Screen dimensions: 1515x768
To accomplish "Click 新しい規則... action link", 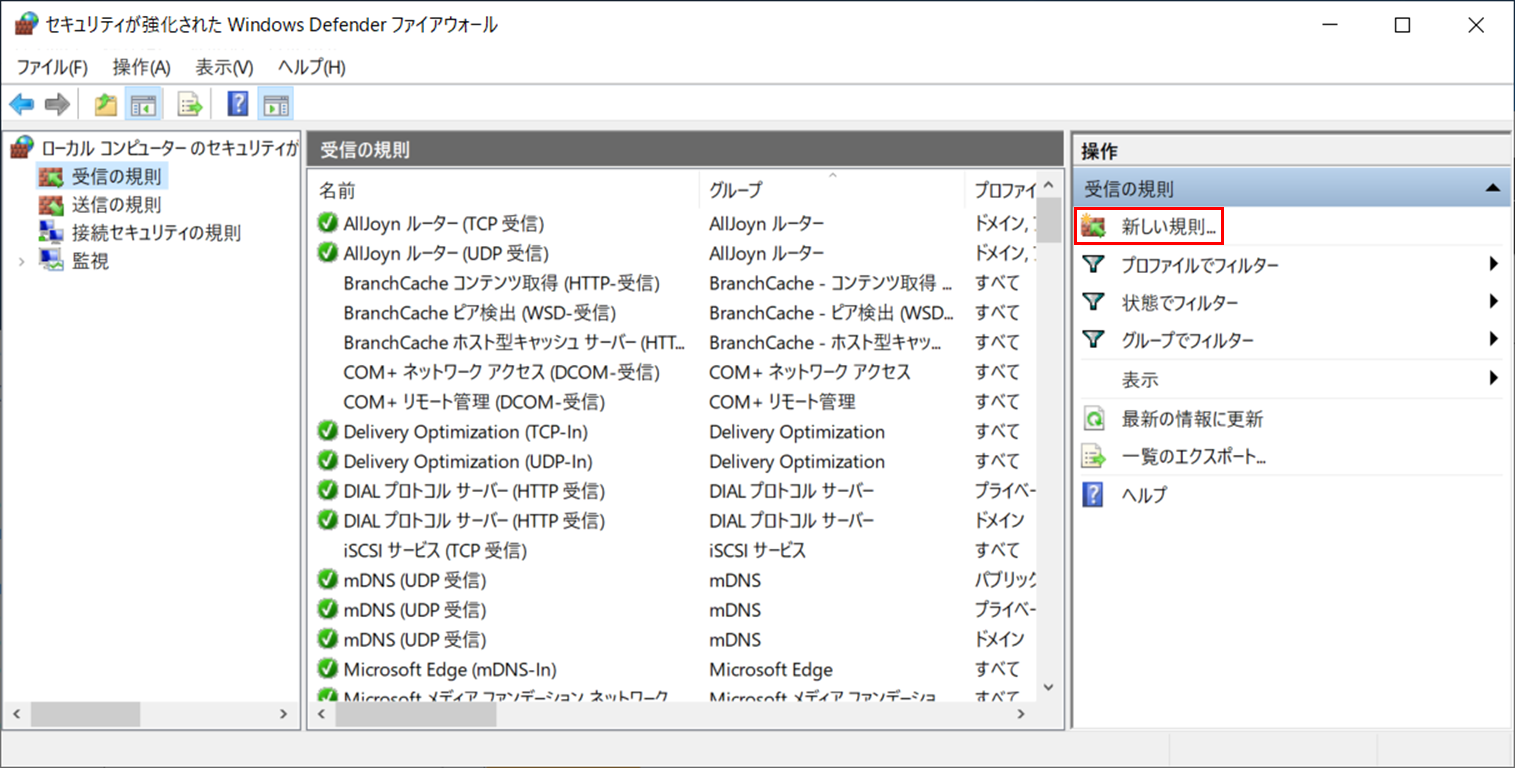I will (1169, 227).
